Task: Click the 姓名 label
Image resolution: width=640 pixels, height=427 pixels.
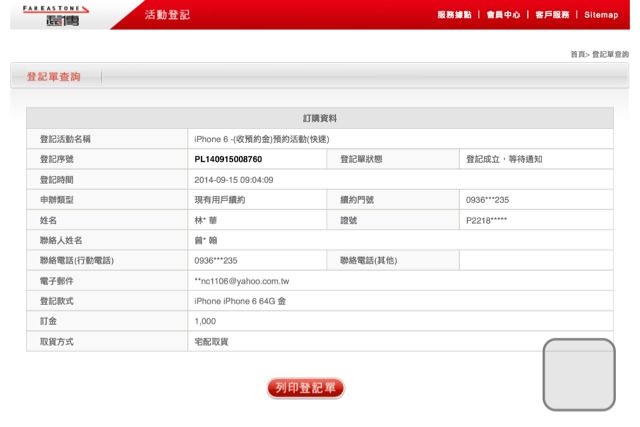Action: pyautogui.click(x=48, y=220)
